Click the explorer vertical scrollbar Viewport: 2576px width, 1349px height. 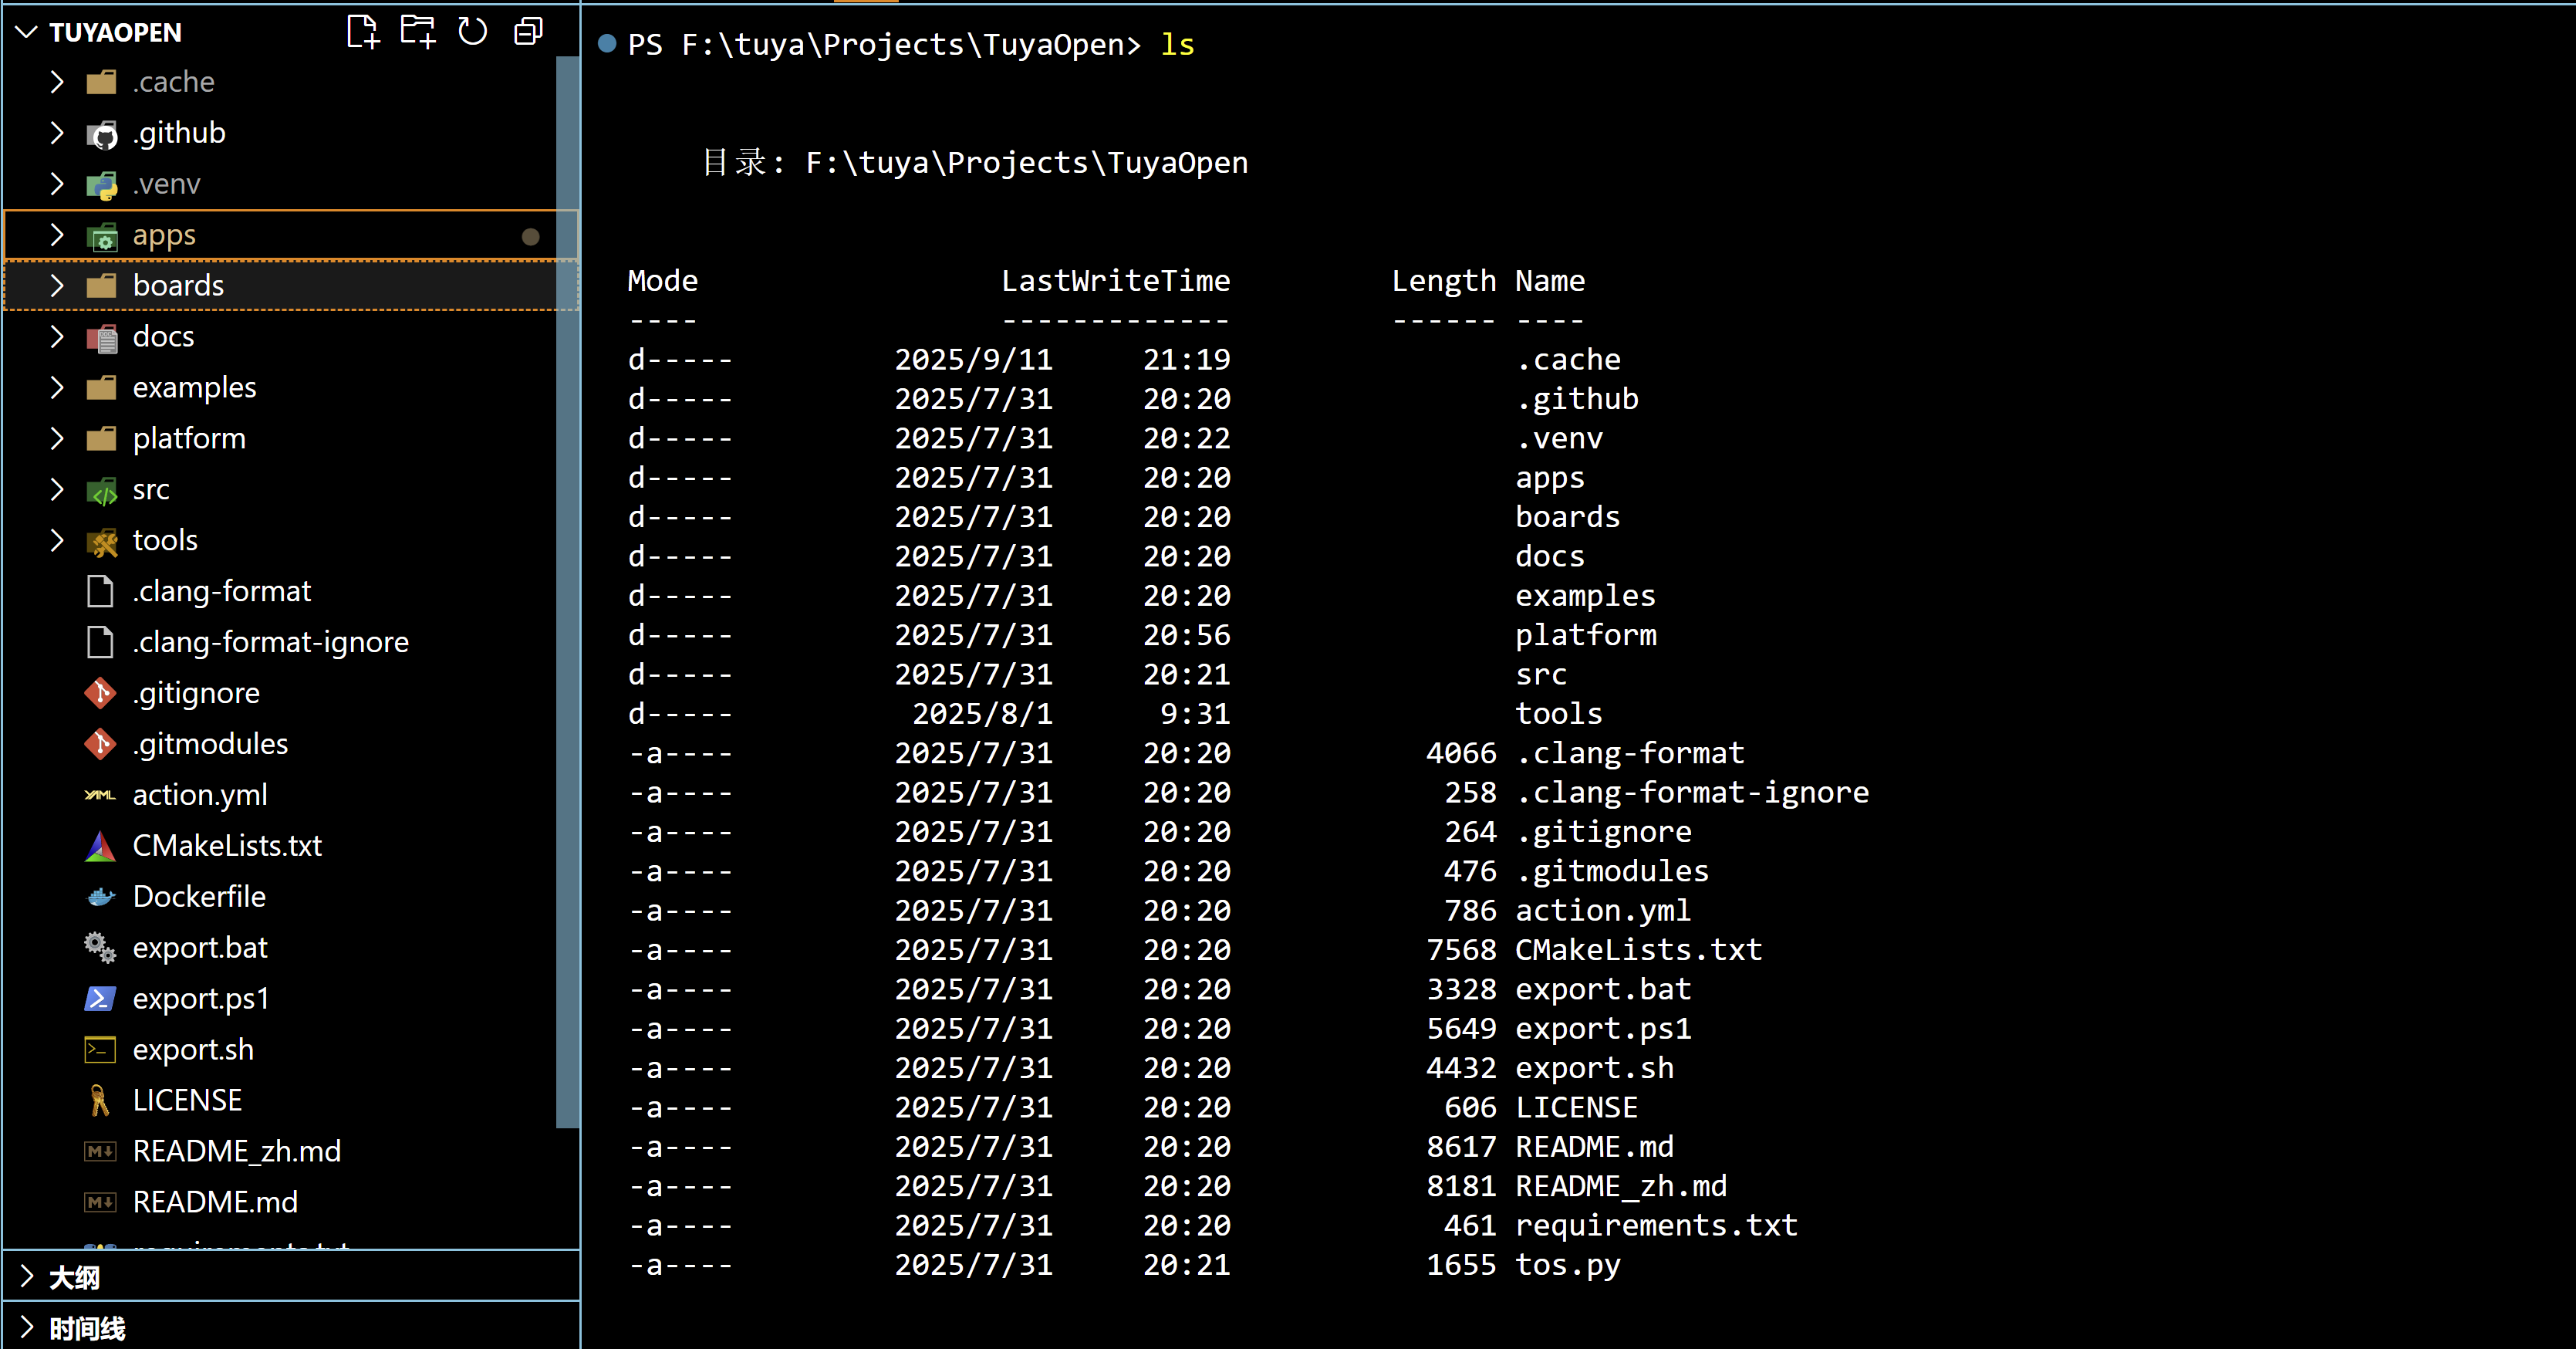click(567, 600)
